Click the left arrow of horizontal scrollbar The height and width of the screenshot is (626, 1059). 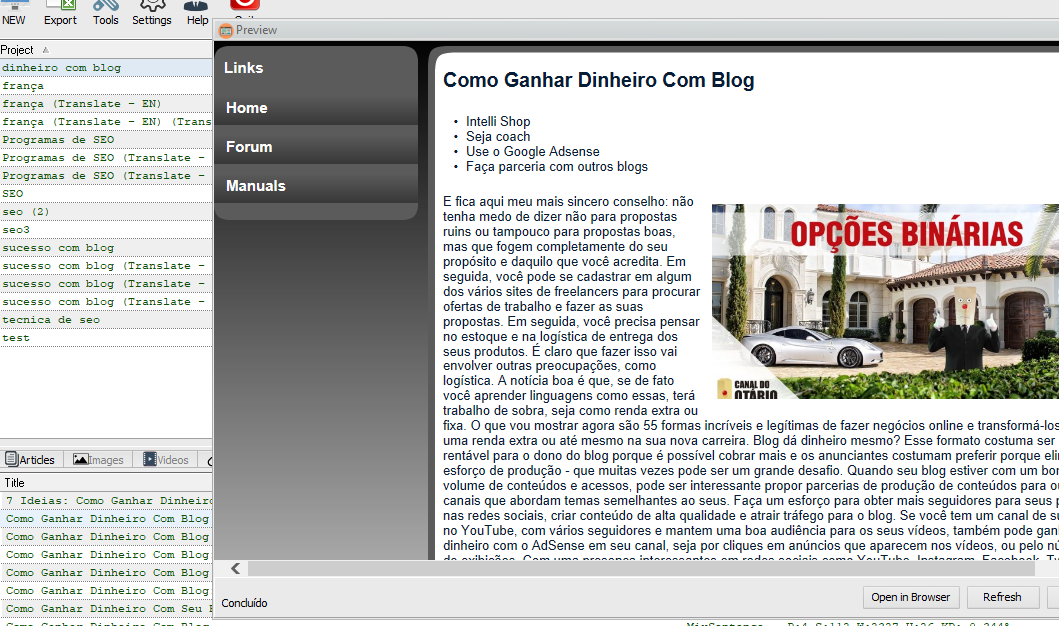[235, 569]
